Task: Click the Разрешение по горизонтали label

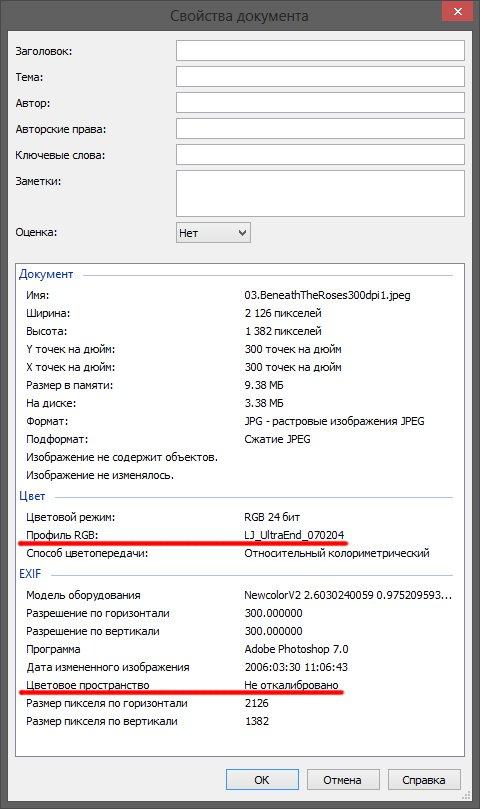Action: coord(98,613)
